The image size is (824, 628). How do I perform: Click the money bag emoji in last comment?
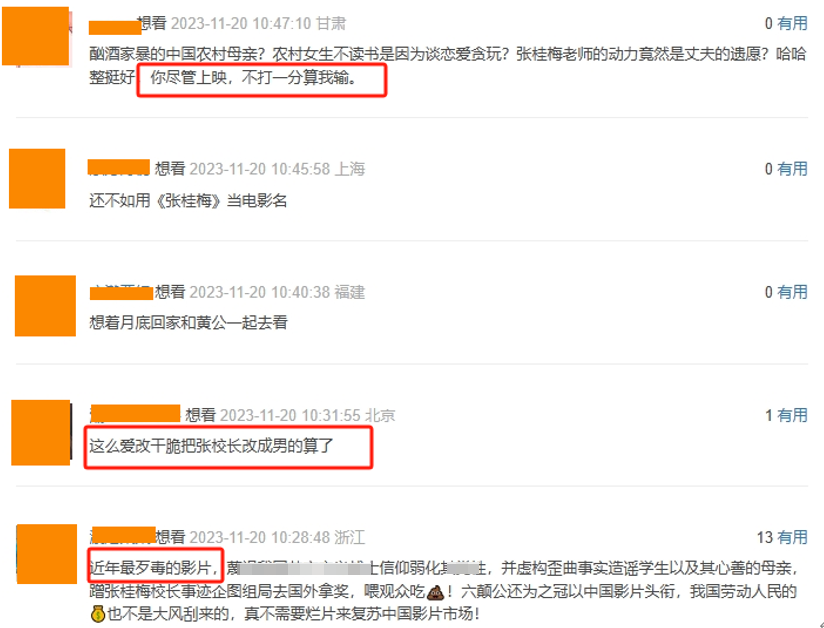98,613
